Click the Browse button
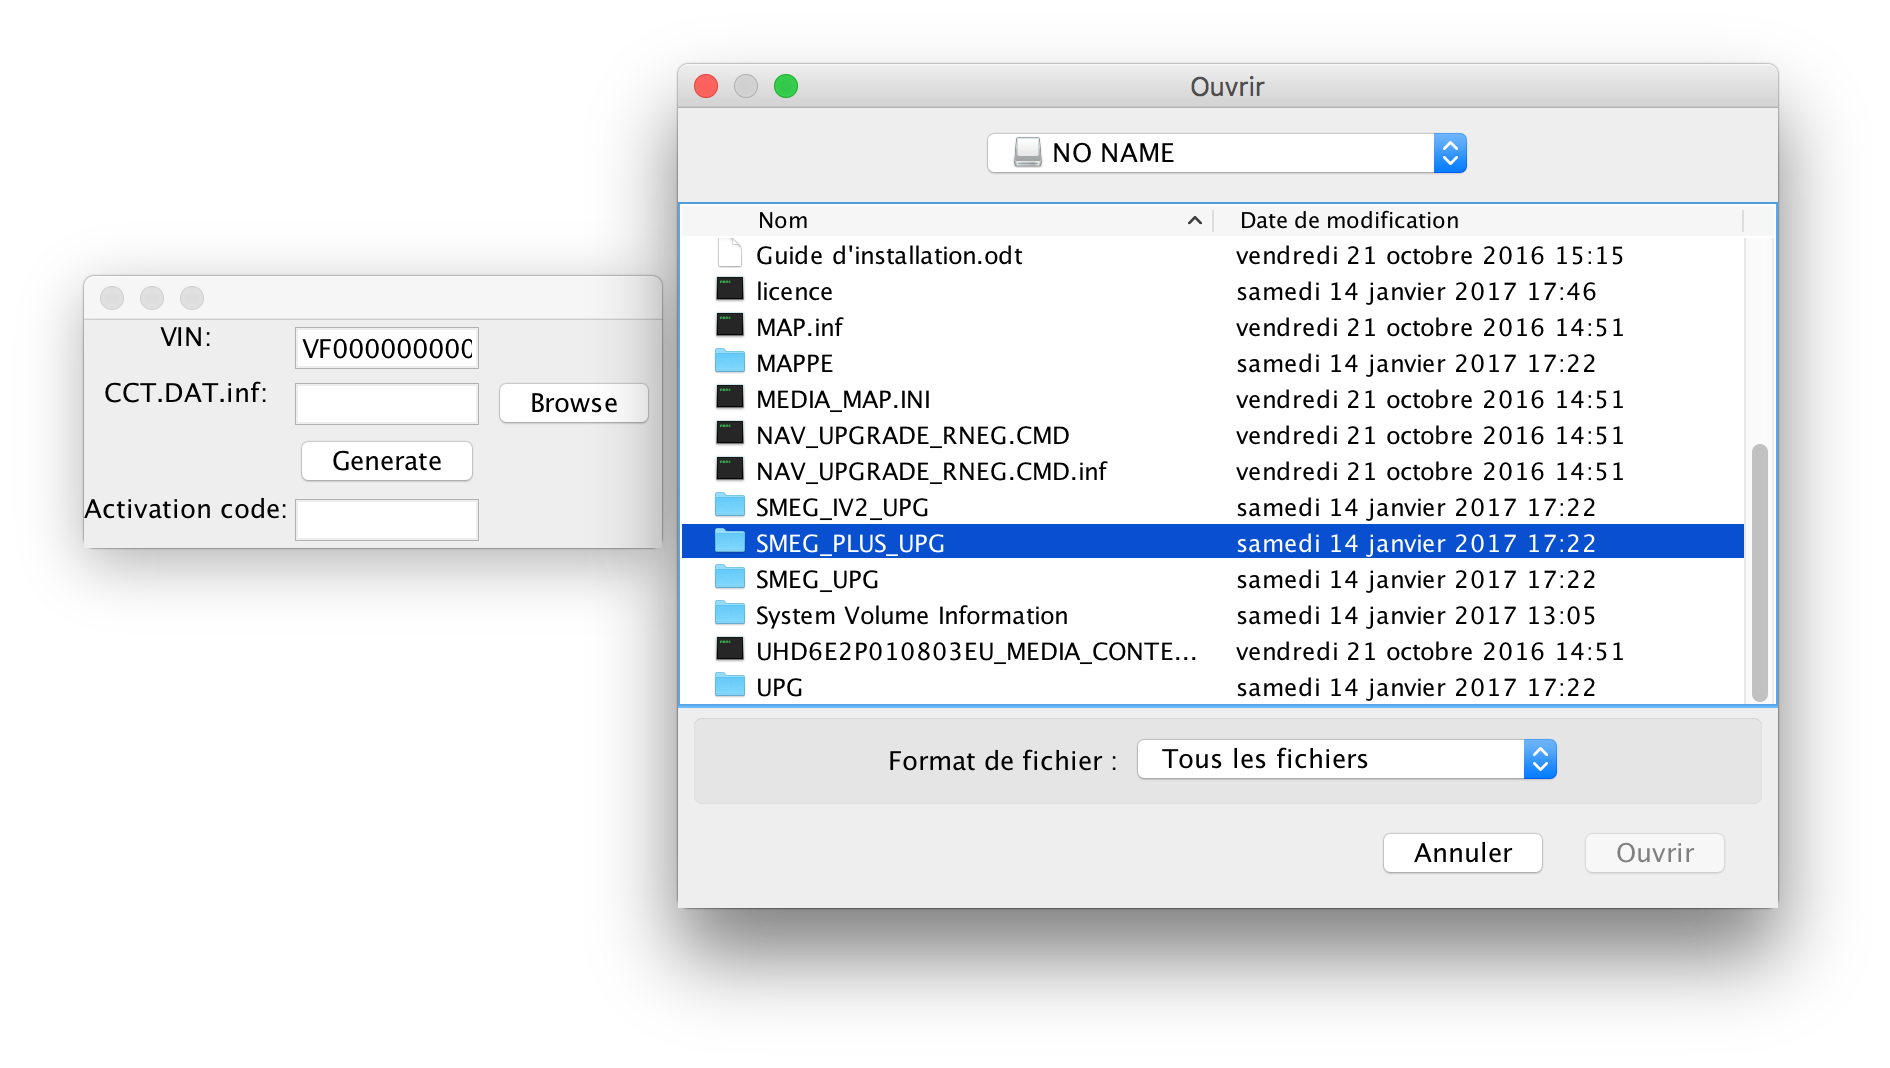The height and width of the screenshot is (1068, 1890). [x=573, y=403]
